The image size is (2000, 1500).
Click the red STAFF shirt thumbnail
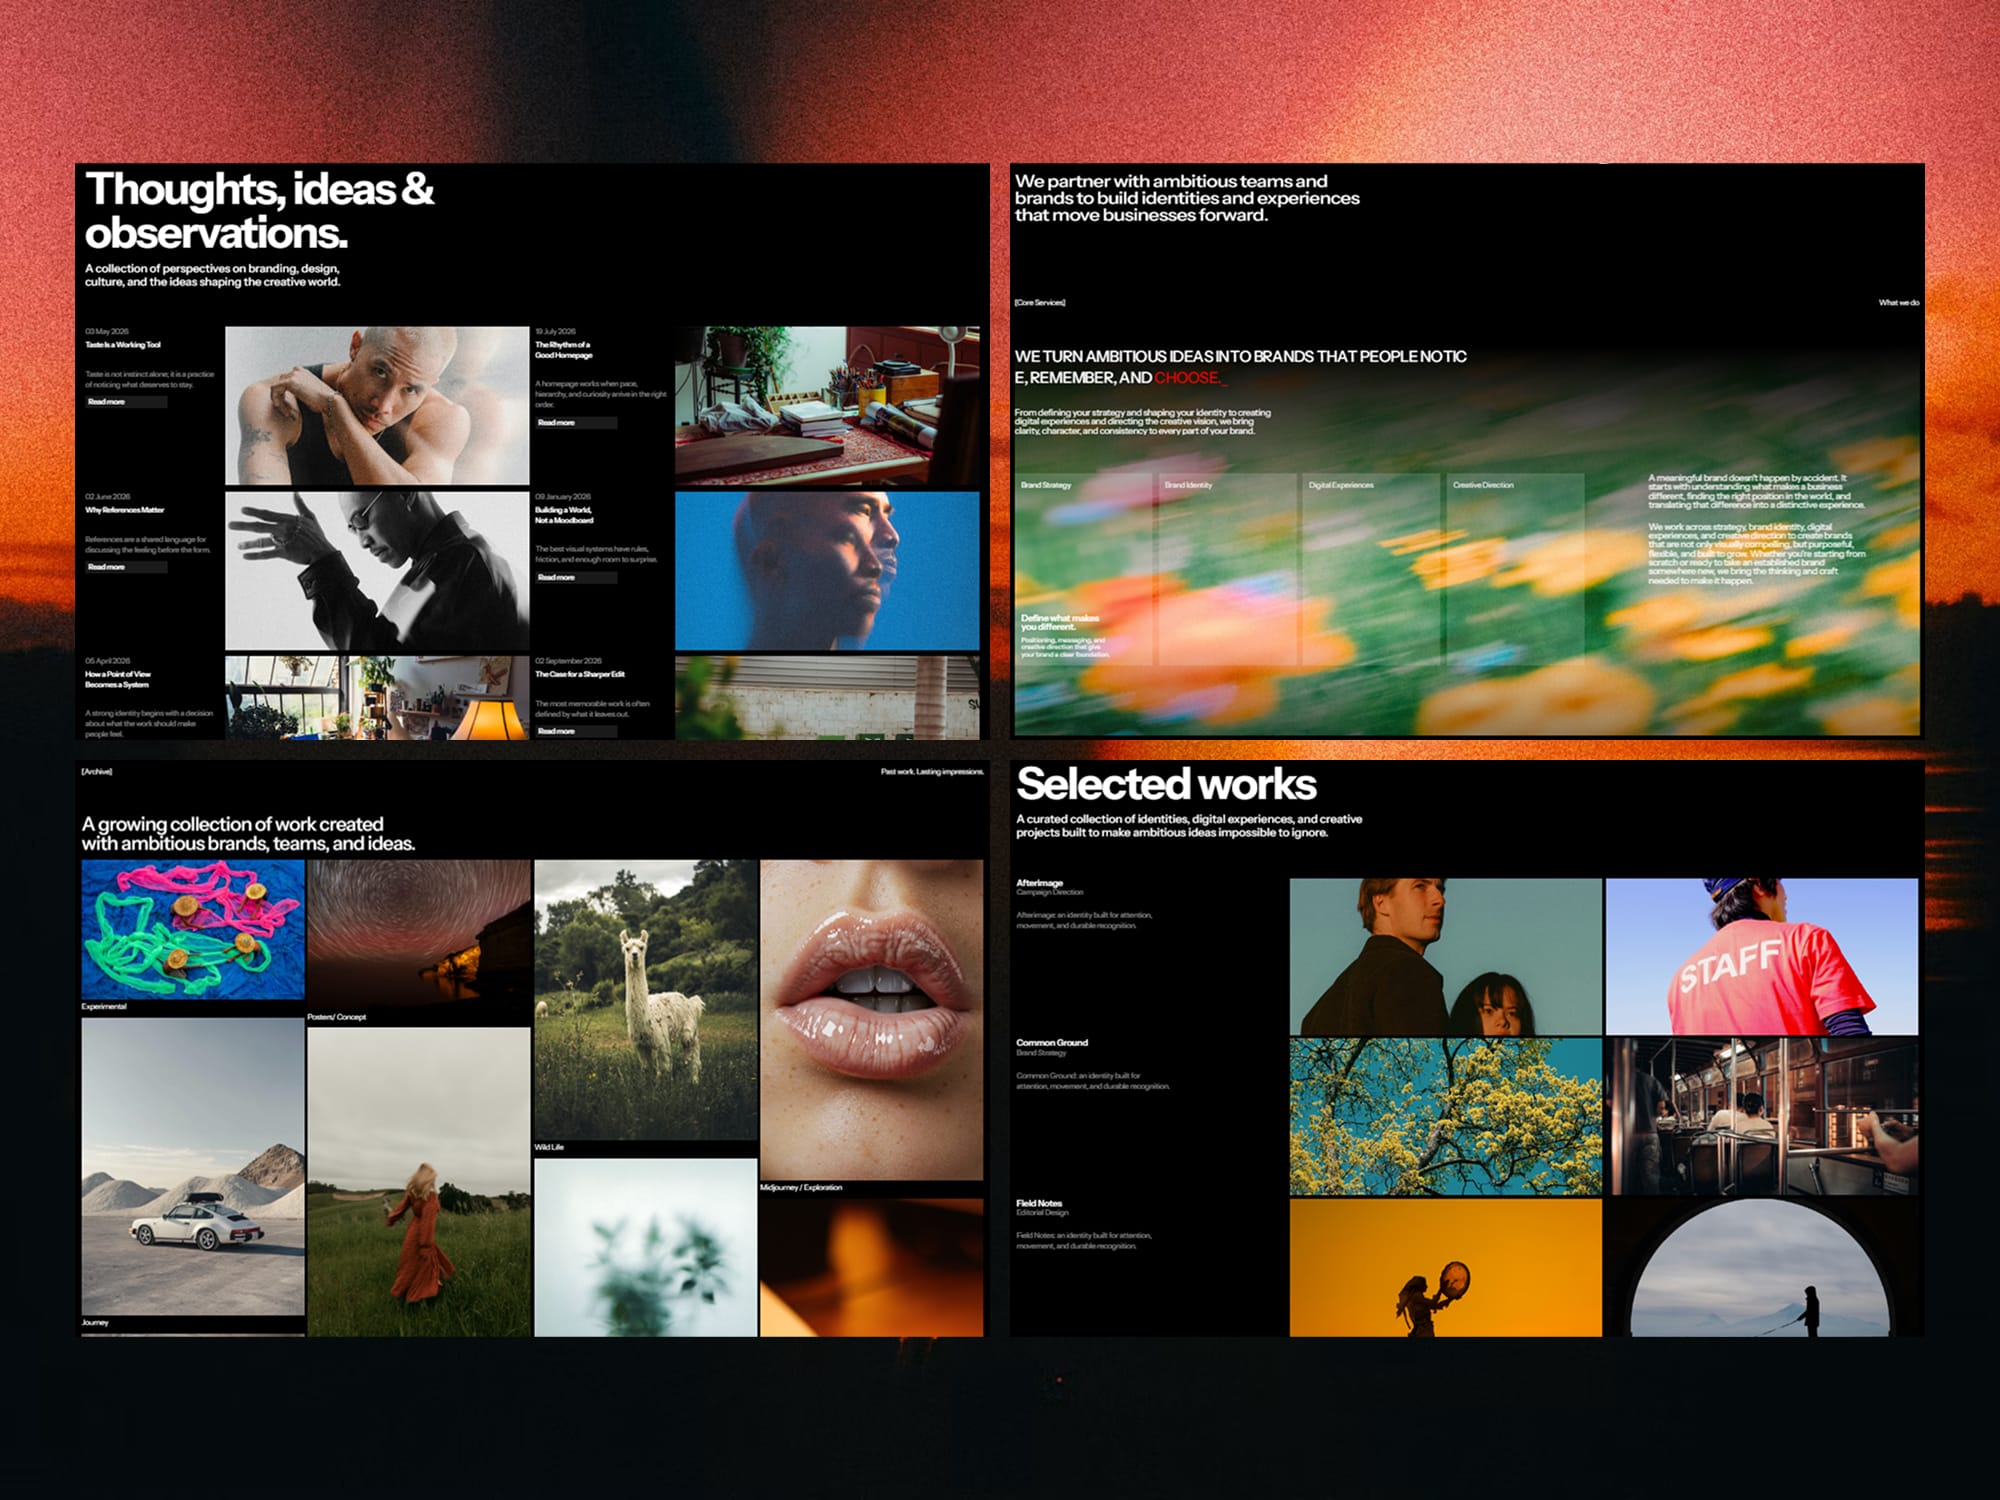tap(1762, 956)
